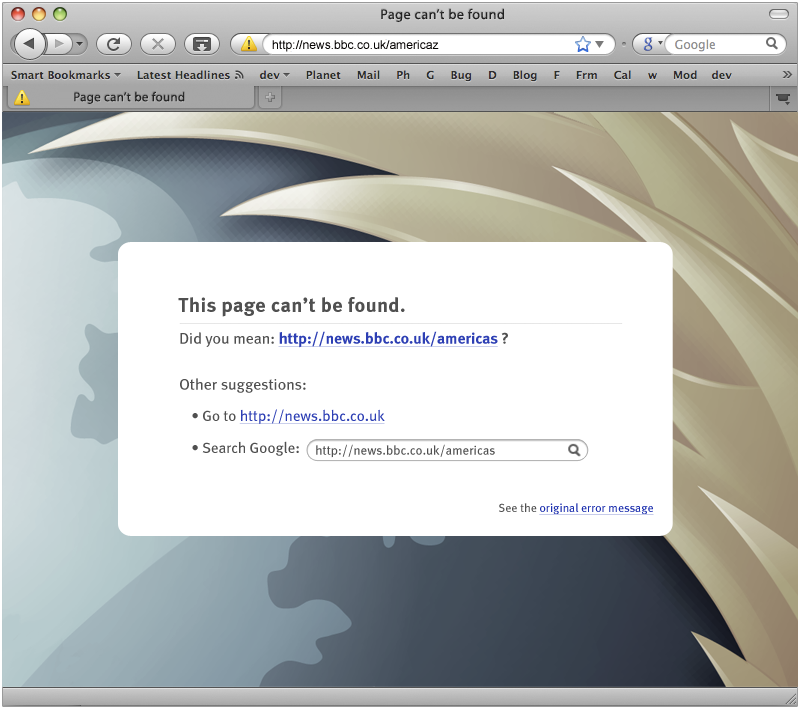This screenshot has width=802, height=710.
Task: Click the save-page icon in the toolbar
Action: click(202, 44)
